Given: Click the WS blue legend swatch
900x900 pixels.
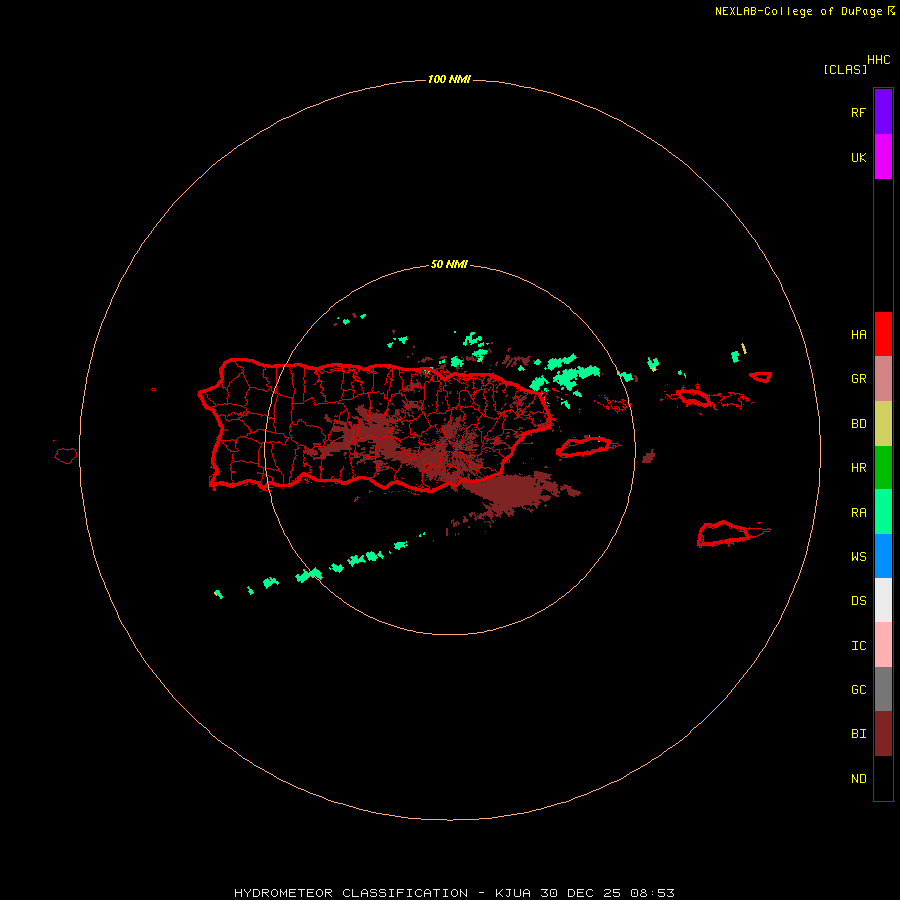Looking at the screenshot, I should click(883, 556).
